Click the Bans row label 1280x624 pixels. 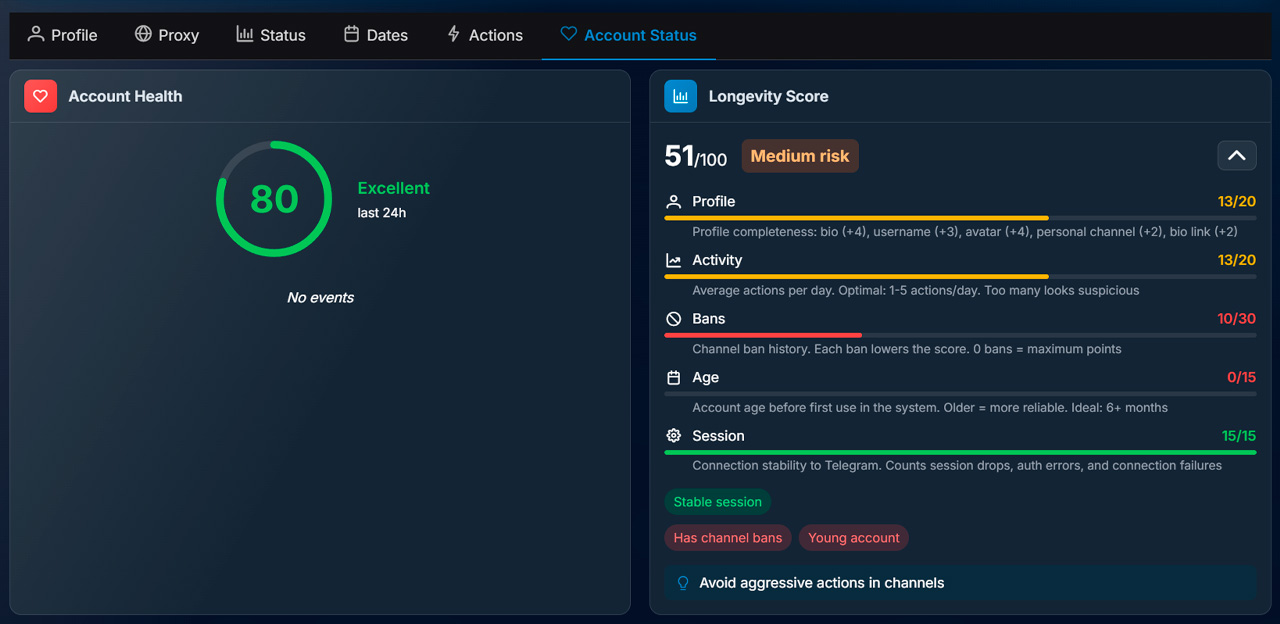point(709,319)
